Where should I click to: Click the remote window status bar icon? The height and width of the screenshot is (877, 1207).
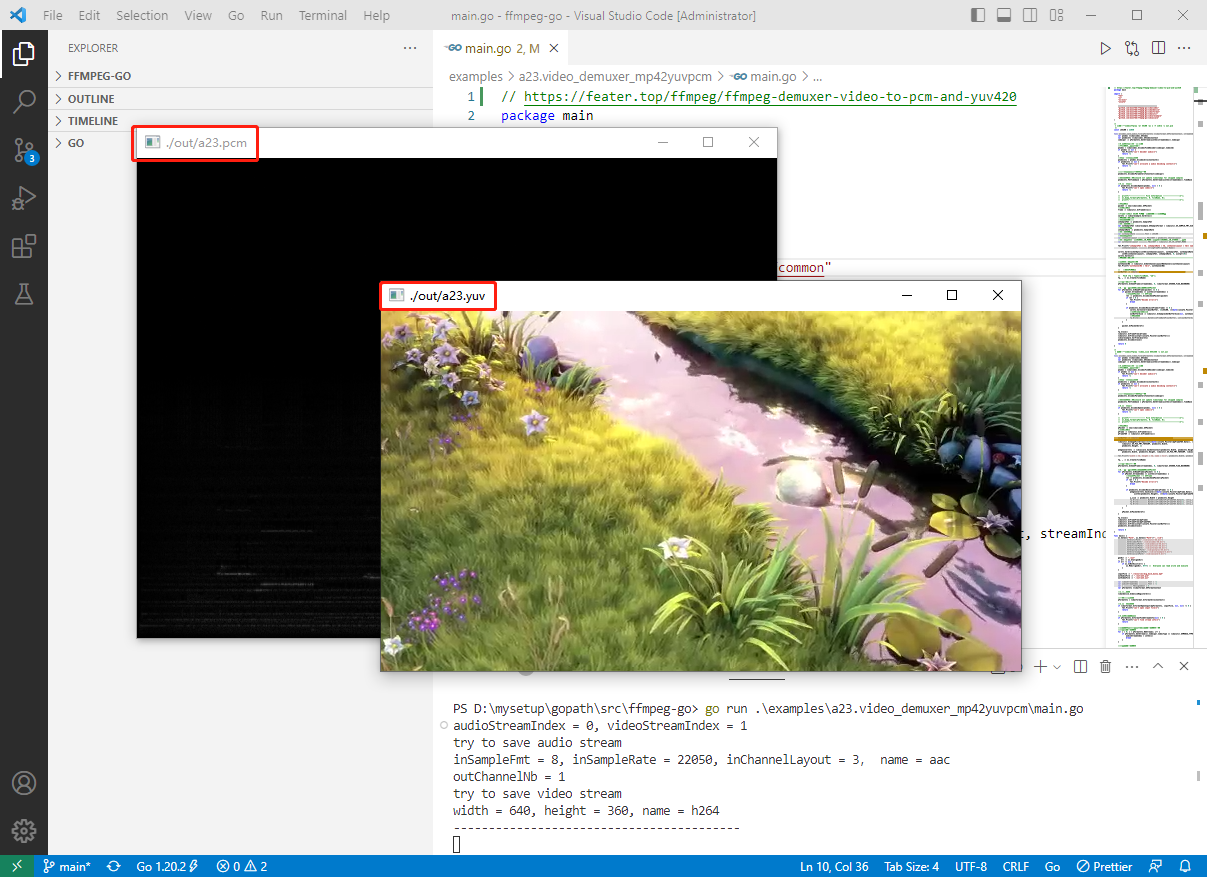coord(16,866)
